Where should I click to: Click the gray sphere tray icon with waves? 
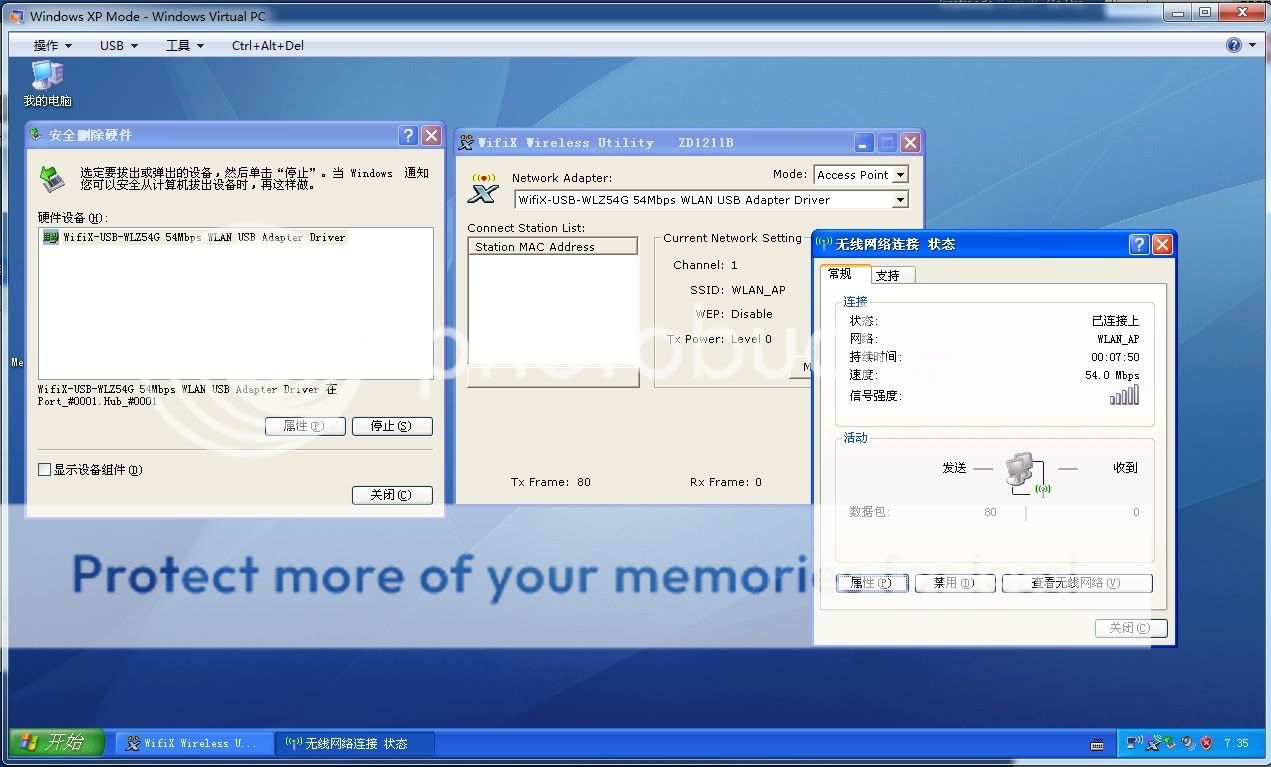[1188, 743]
